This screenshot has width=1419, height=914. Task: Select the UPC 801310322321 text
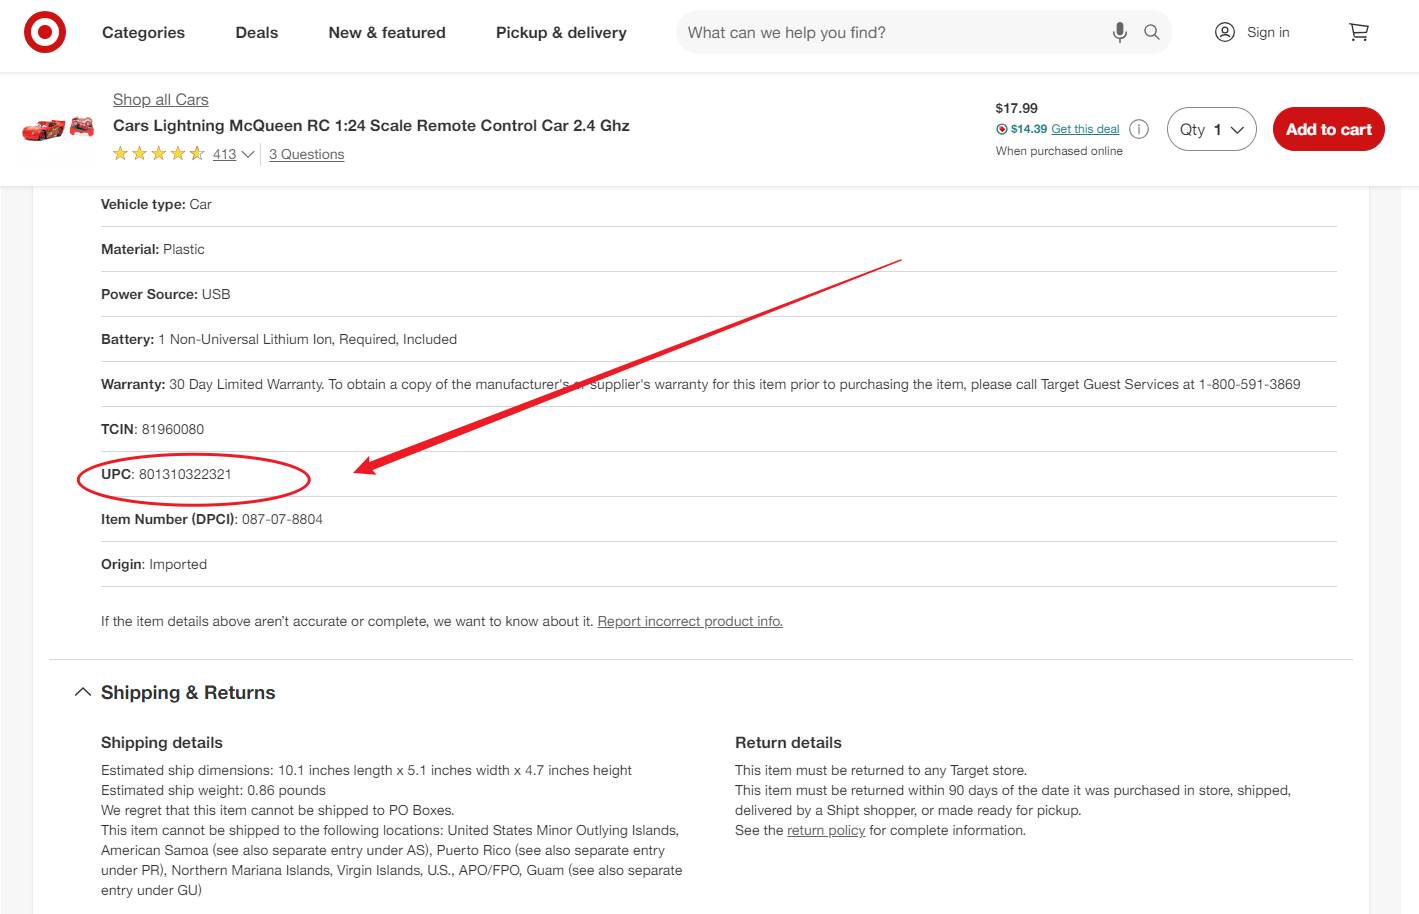click(166, 474)
